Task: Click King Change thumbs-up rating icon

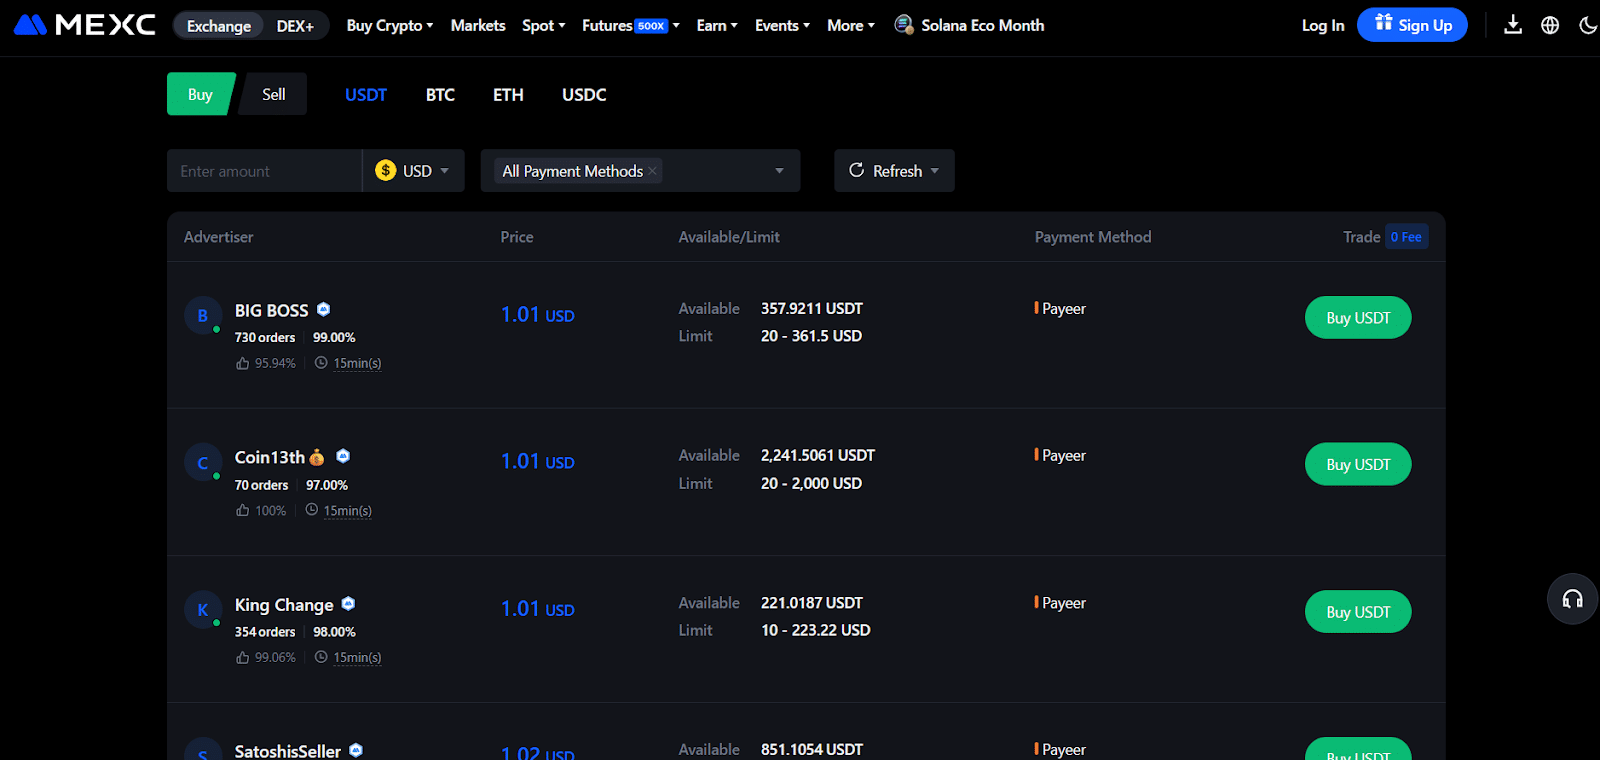Action: pyautogui.click(x=242, y=657)
